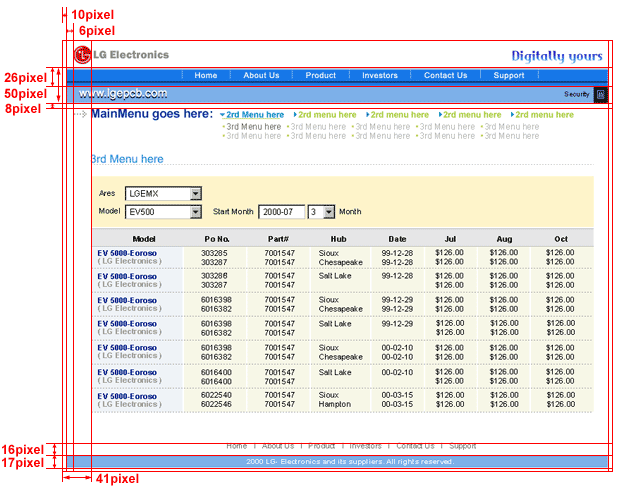The height and width of the screenshot is (491, 627).
Task: Click PO number 303285
Action: click(x=214, y=253)
